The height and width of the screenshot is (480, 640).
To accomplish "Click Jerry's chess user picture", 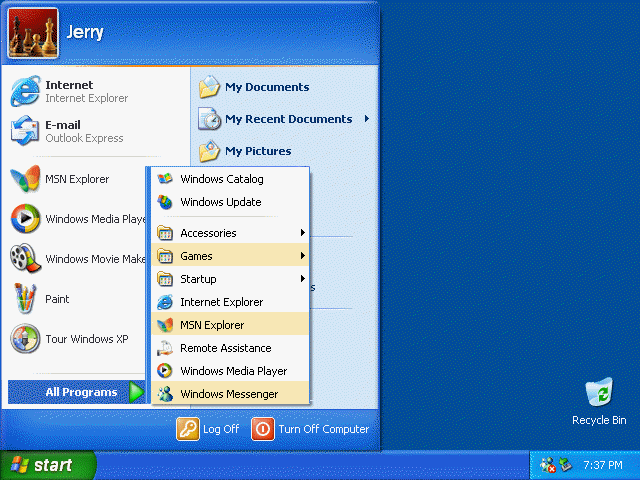I will [x=33, y=33].
